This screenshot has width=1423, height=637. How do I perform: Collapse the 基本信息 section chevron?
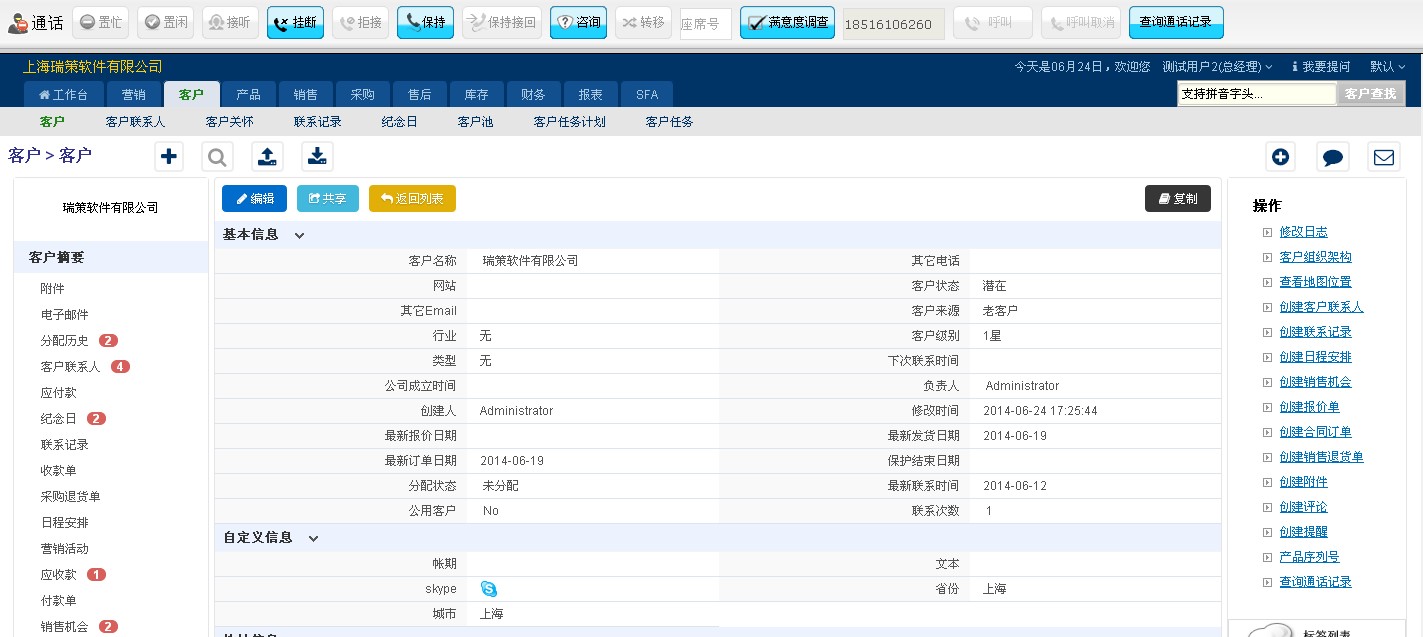point(299,236)
